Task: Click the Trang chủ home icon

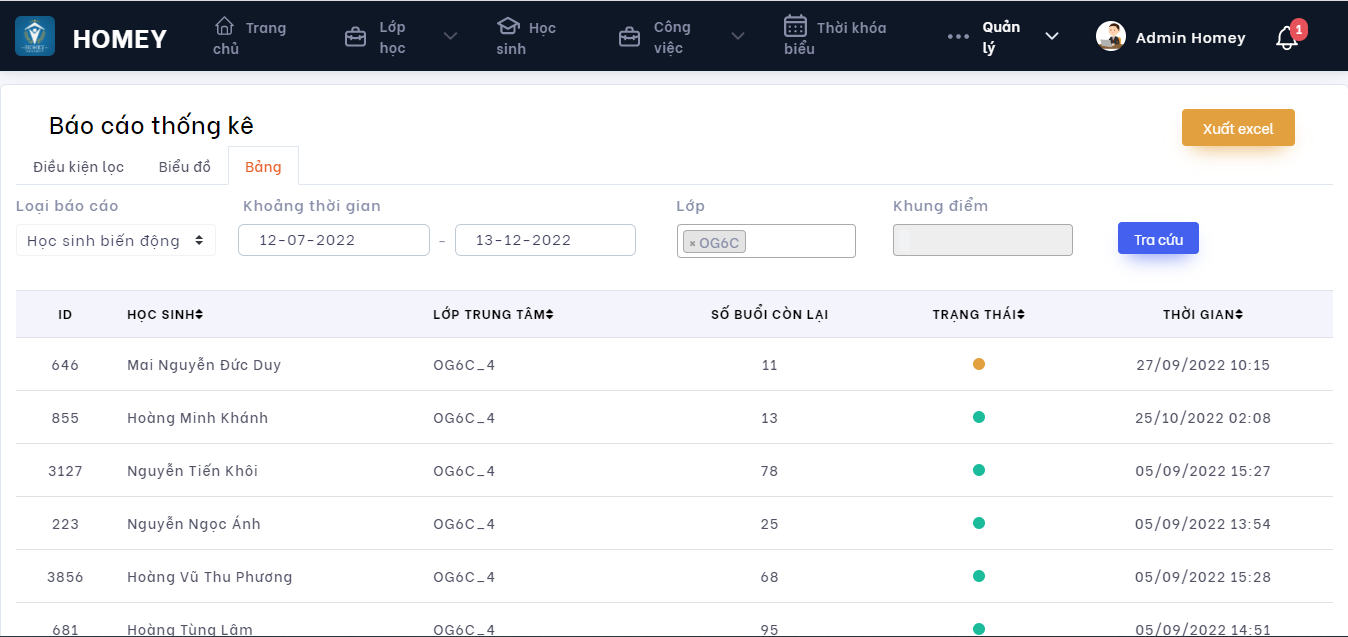Action: (x=225, y=26)
